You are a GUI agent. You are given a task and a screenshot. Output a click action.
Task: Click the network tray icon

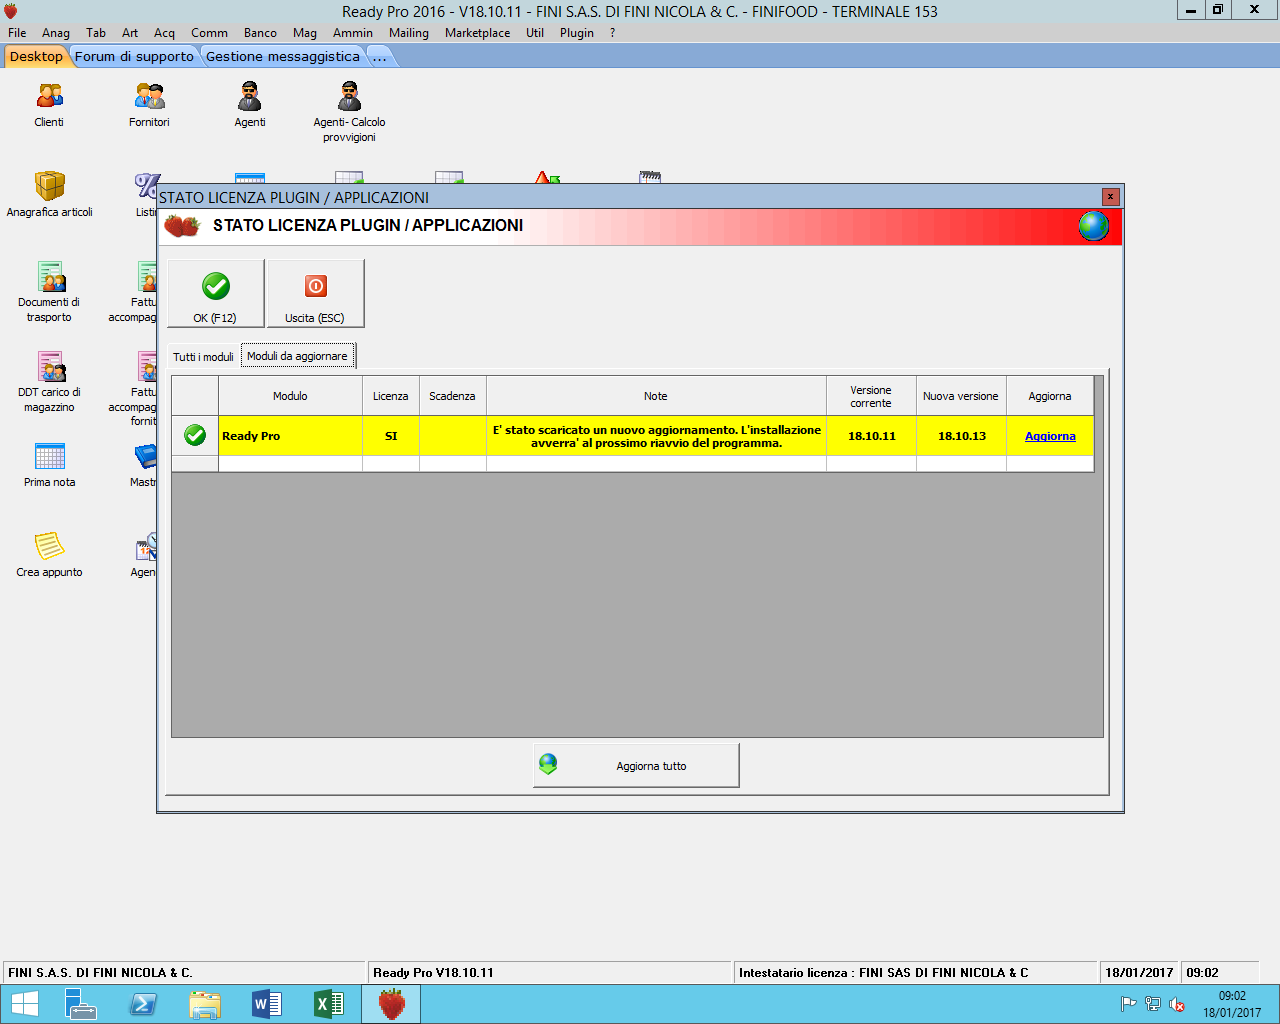(1153, 1004)
